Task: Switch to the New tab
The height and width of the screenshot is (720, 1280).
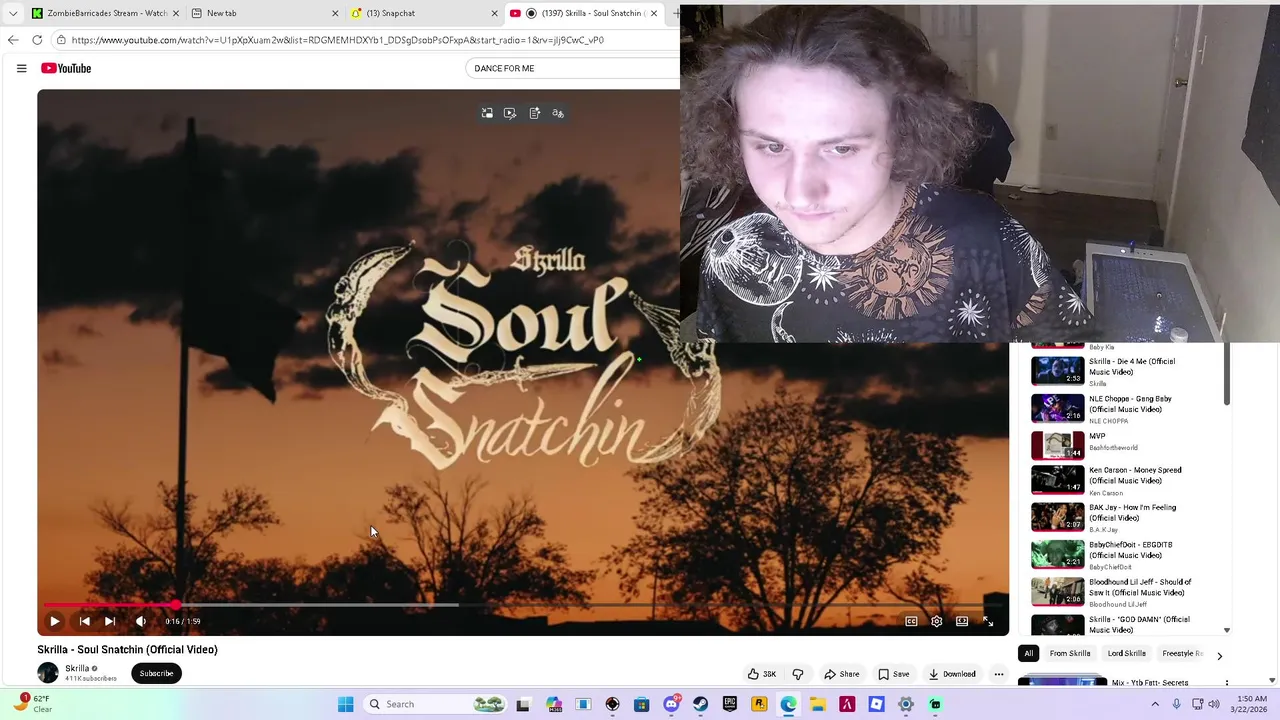Action: [264, 13]
